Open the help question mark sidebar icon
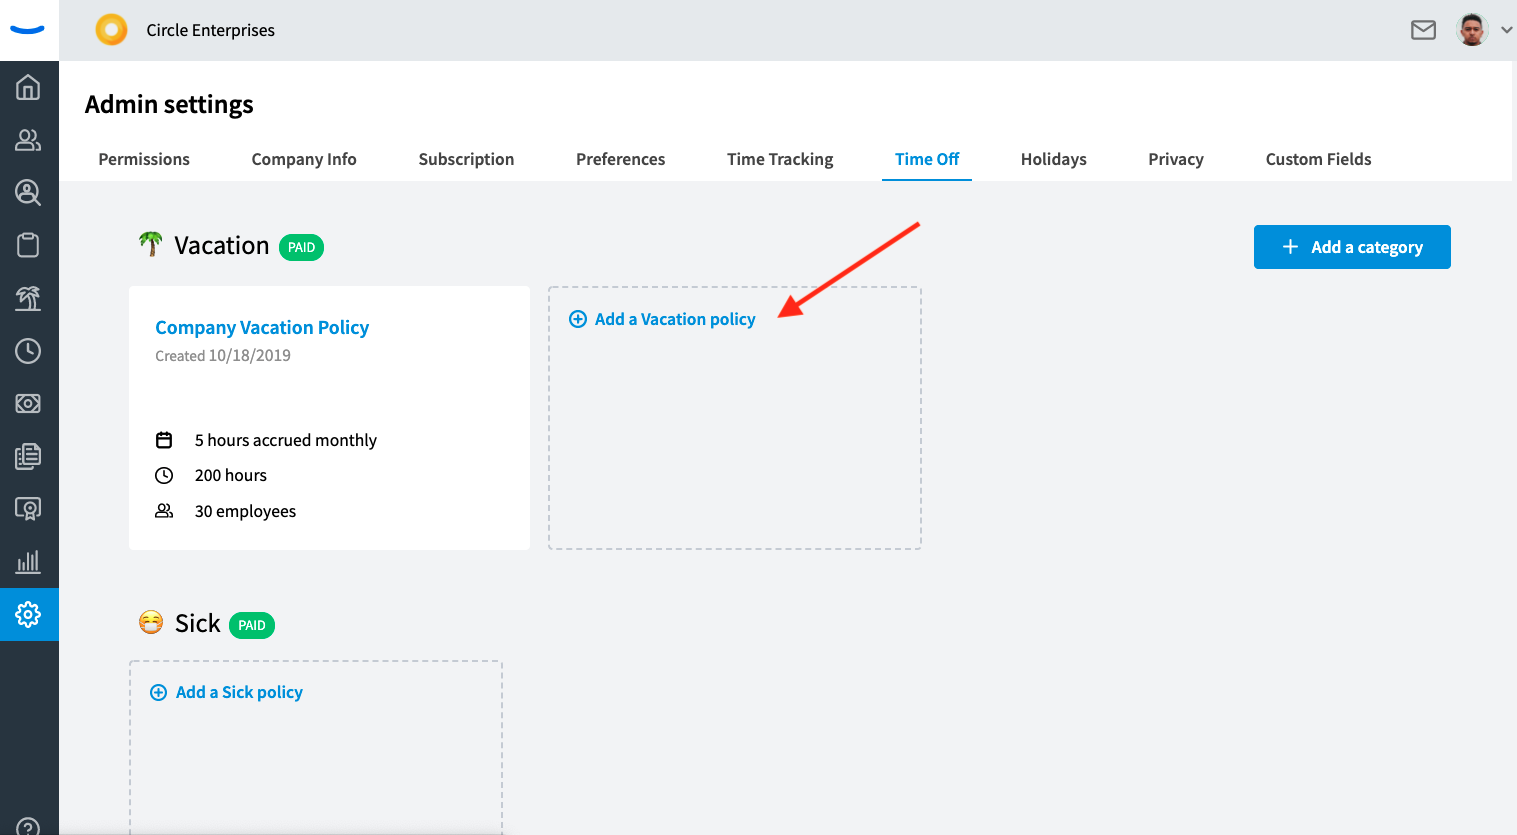The width and height of the screenshot is (1517, 835). [28, 827]
